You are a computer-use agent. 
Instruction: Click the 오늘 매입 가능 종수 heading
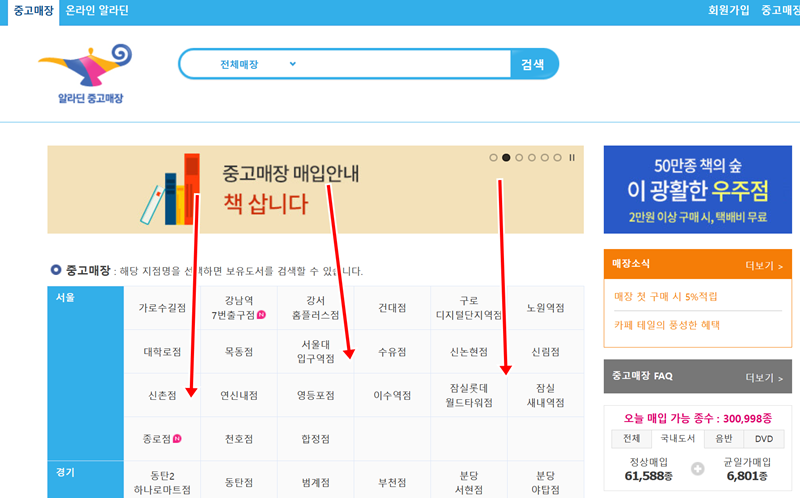point(697,418)
